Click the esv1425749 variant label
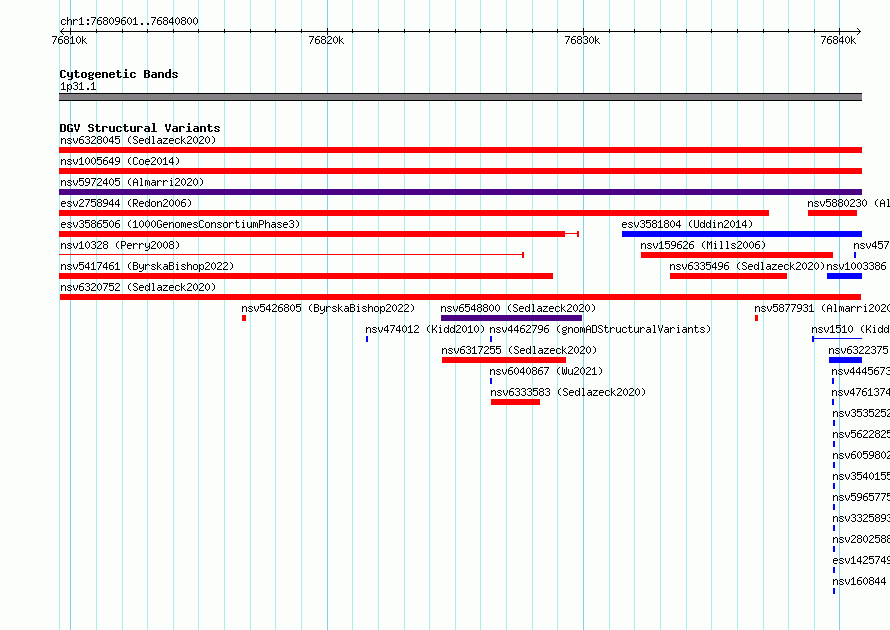Image resolution: width=890 pixels, height=630 pixels. (x=861, y=560)
